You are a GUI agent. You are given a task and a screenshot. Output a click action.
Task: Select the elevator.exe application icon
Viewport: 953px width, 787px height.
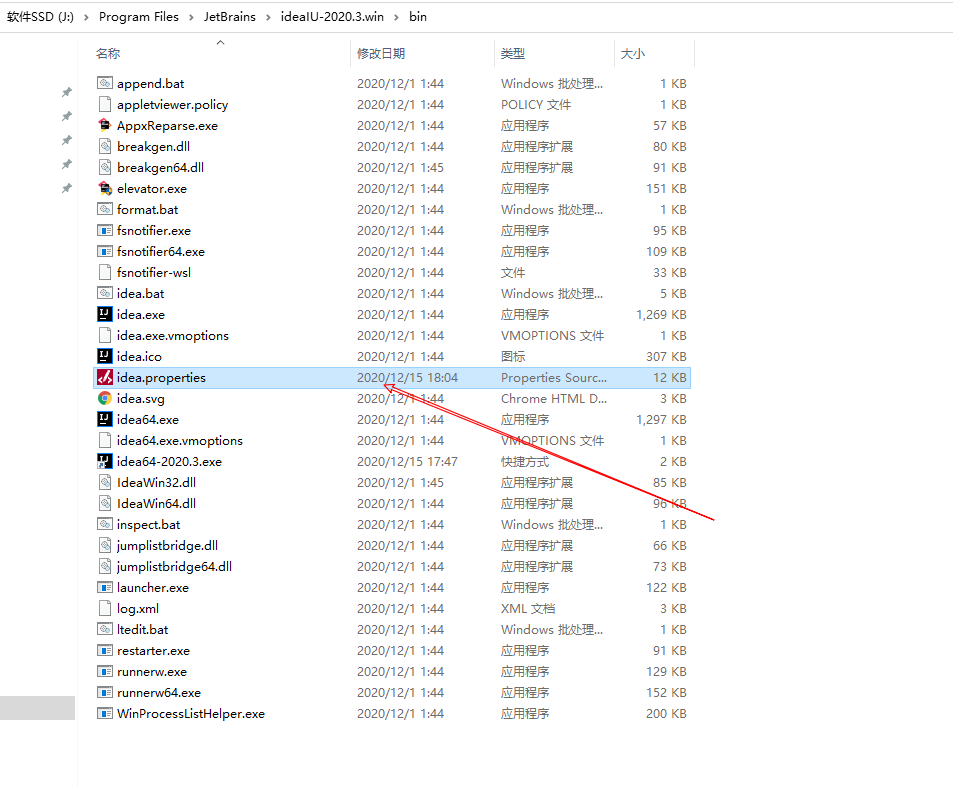pos(106,188)
